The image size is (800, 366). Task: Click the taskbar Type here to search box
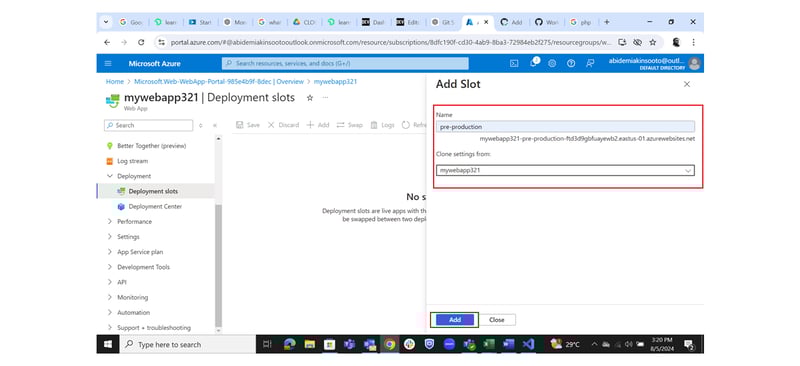188,345
